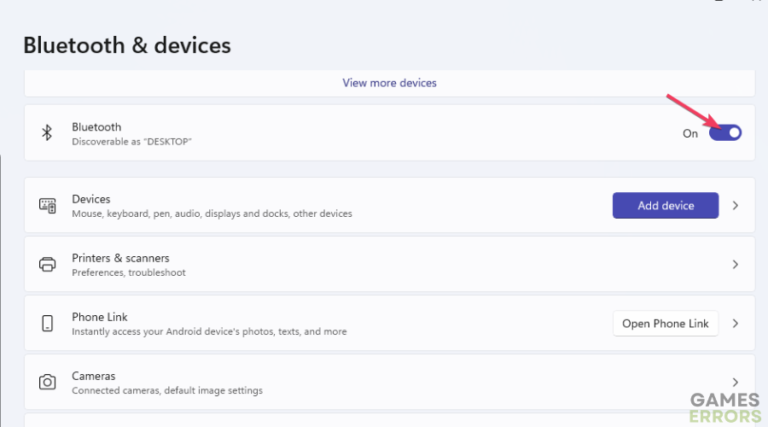Choose the Phone Link title text
The image size is (768, 427).
click(x=100, y=317)
